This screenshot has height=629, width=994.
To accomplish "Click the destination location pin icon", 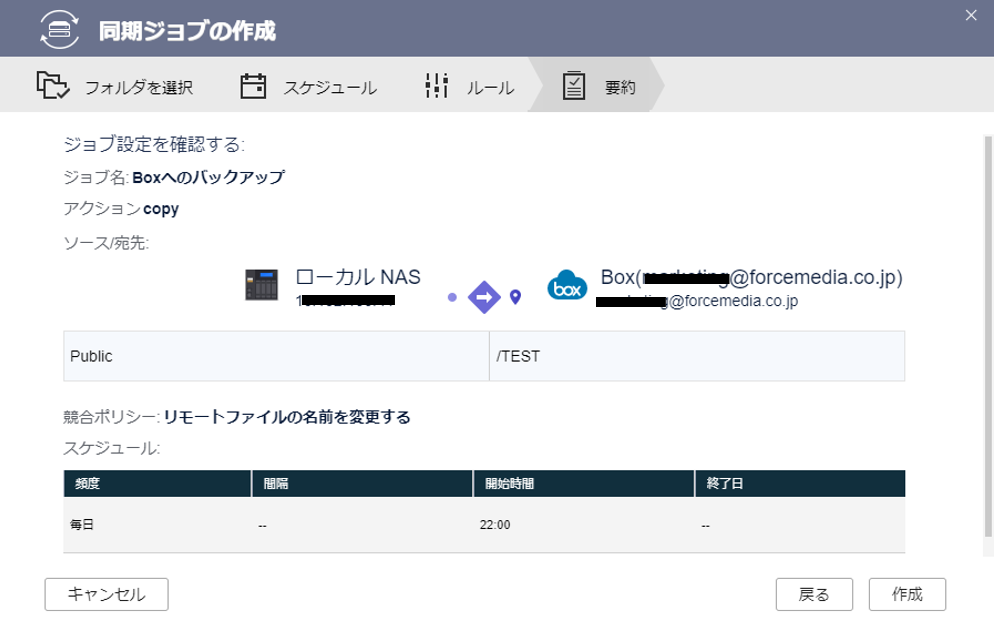I will tap(516, 297).
